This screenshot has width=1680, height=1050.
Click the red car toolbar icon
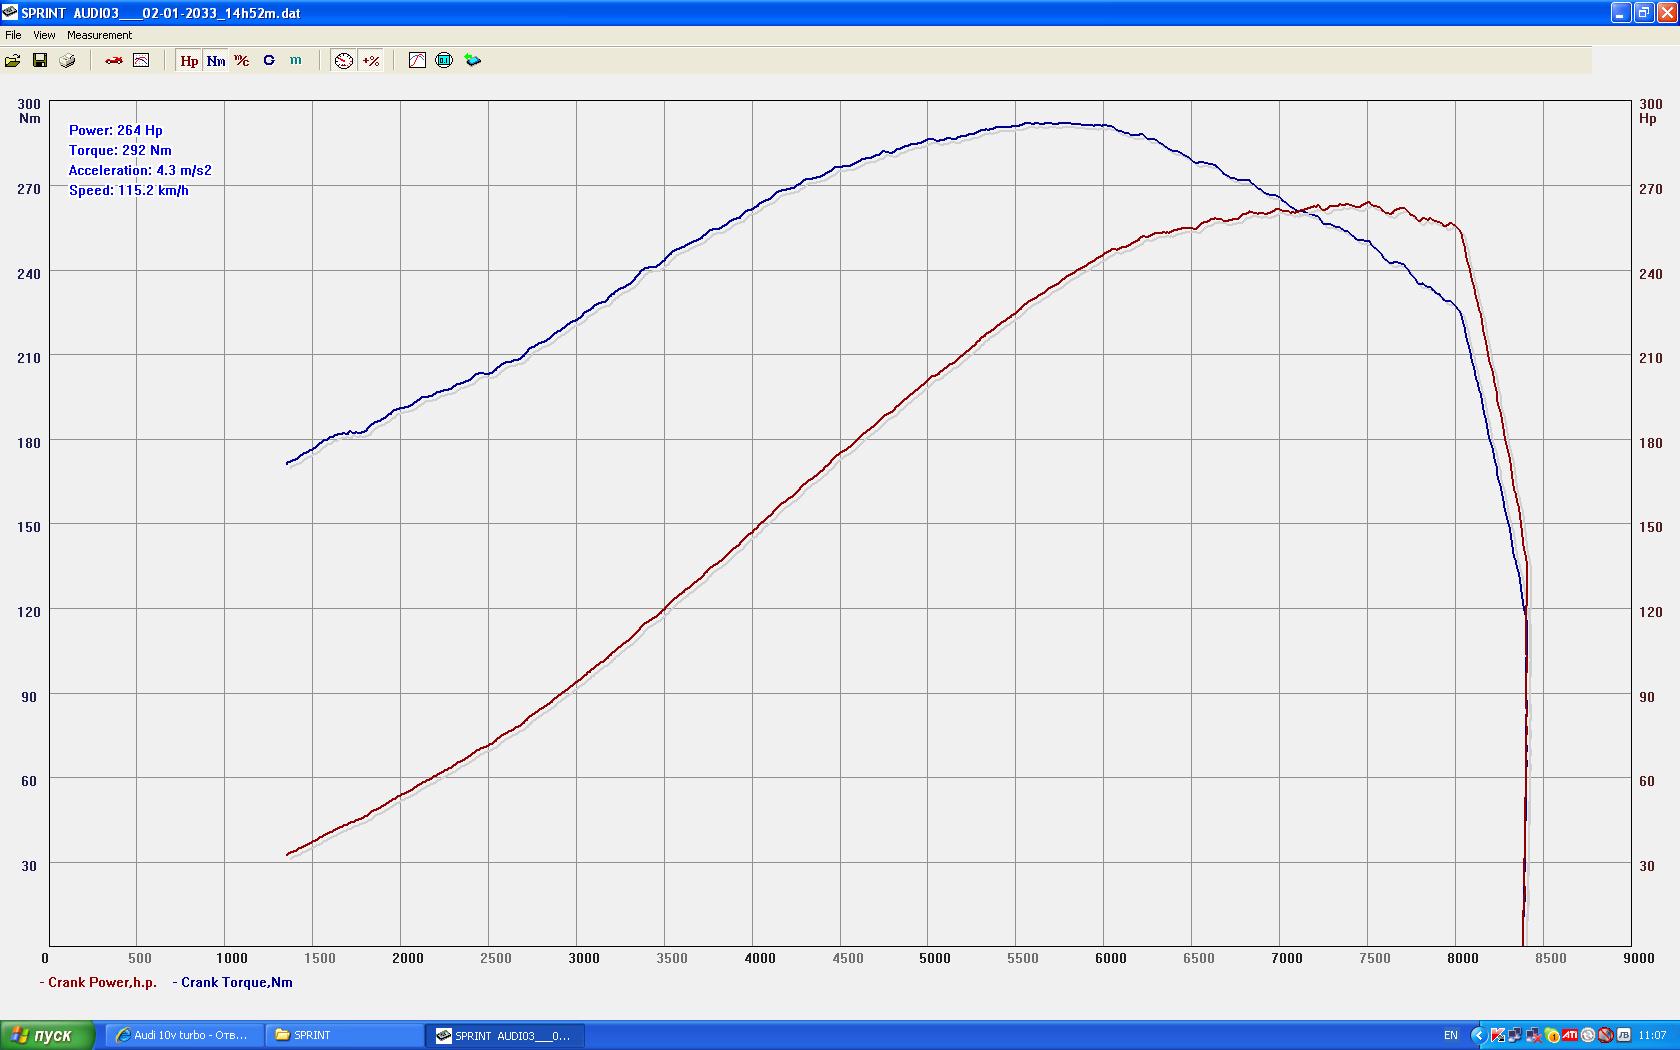(x=114, y=61)
